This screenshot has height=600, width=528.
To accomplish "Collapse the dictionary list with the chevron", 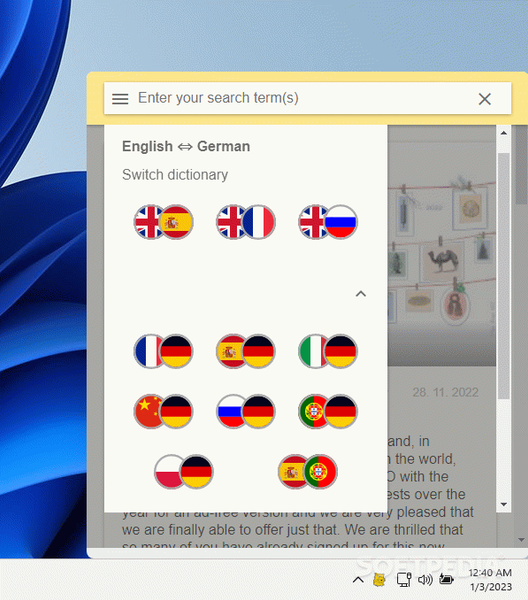I will pos(361,294).
